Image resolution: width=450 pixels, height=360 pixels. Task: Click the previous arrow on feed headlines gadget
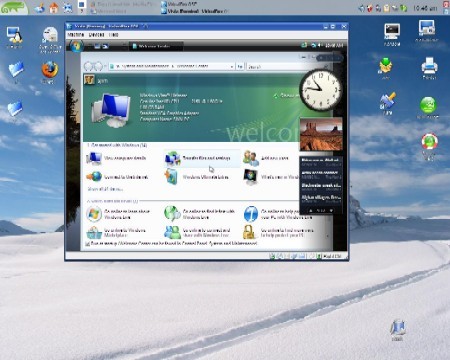tap(311, 211)
